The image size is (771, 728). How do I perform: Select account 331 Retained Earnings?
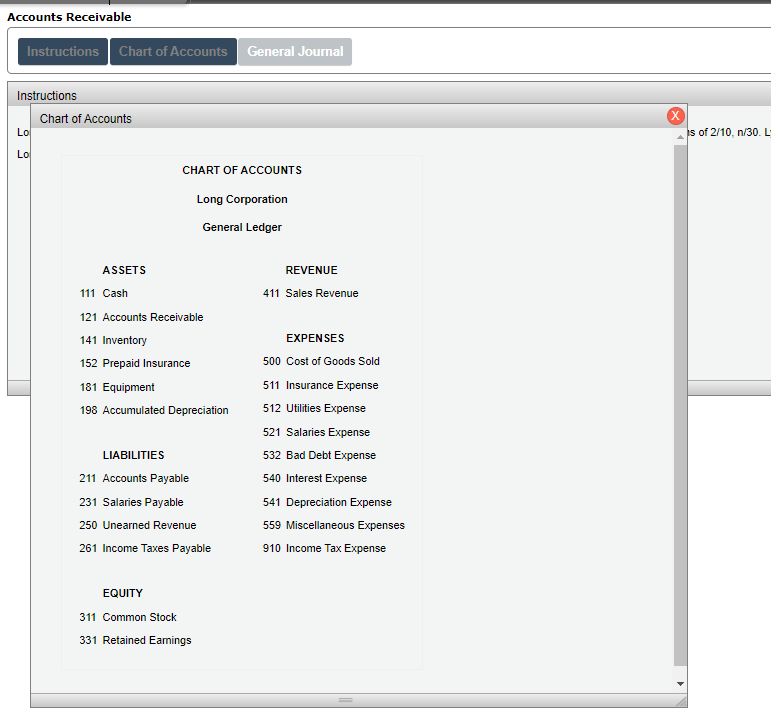click(135, 641)
